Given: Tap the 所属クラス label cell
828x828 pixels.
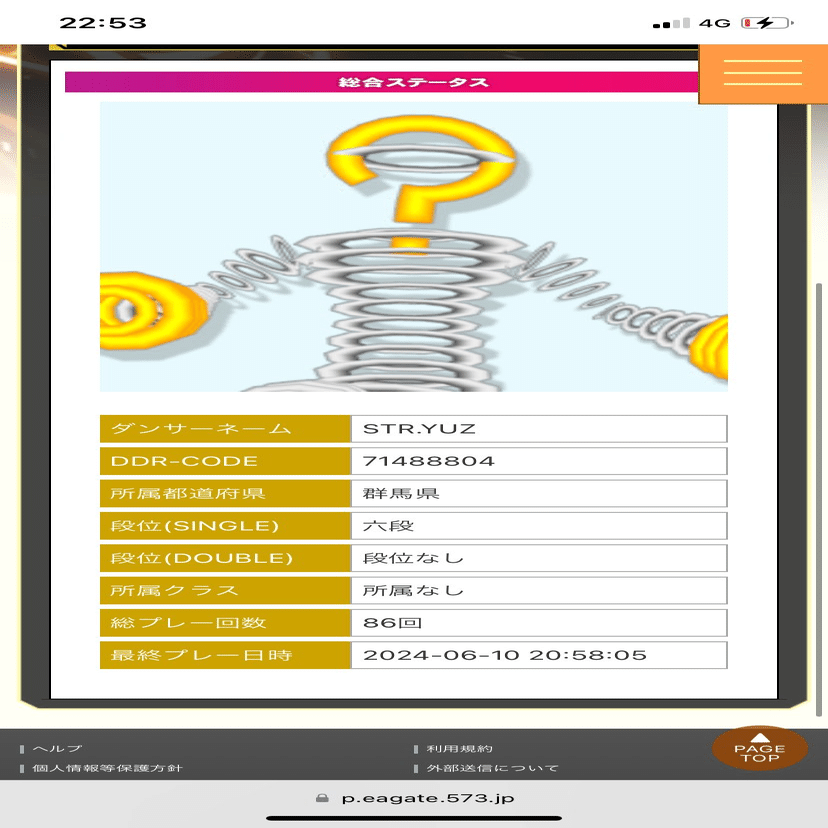Looking at the screenshot, I should (x=225, y=590).
